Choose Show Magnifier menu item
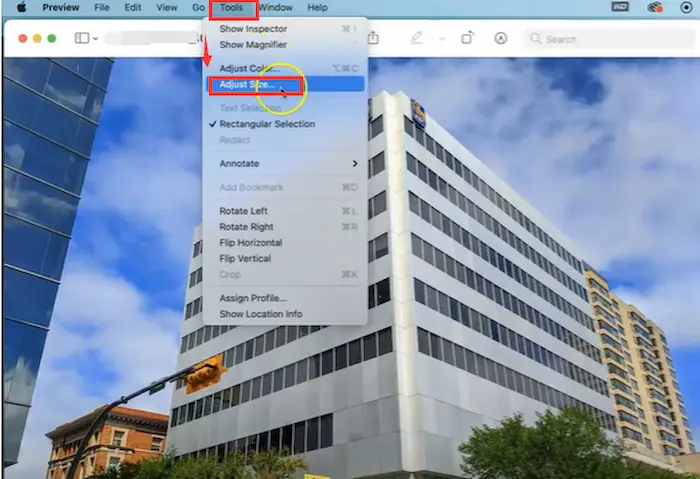Image resolution: width=700 pixels, height=479 pixels. [x=285, y=45]
